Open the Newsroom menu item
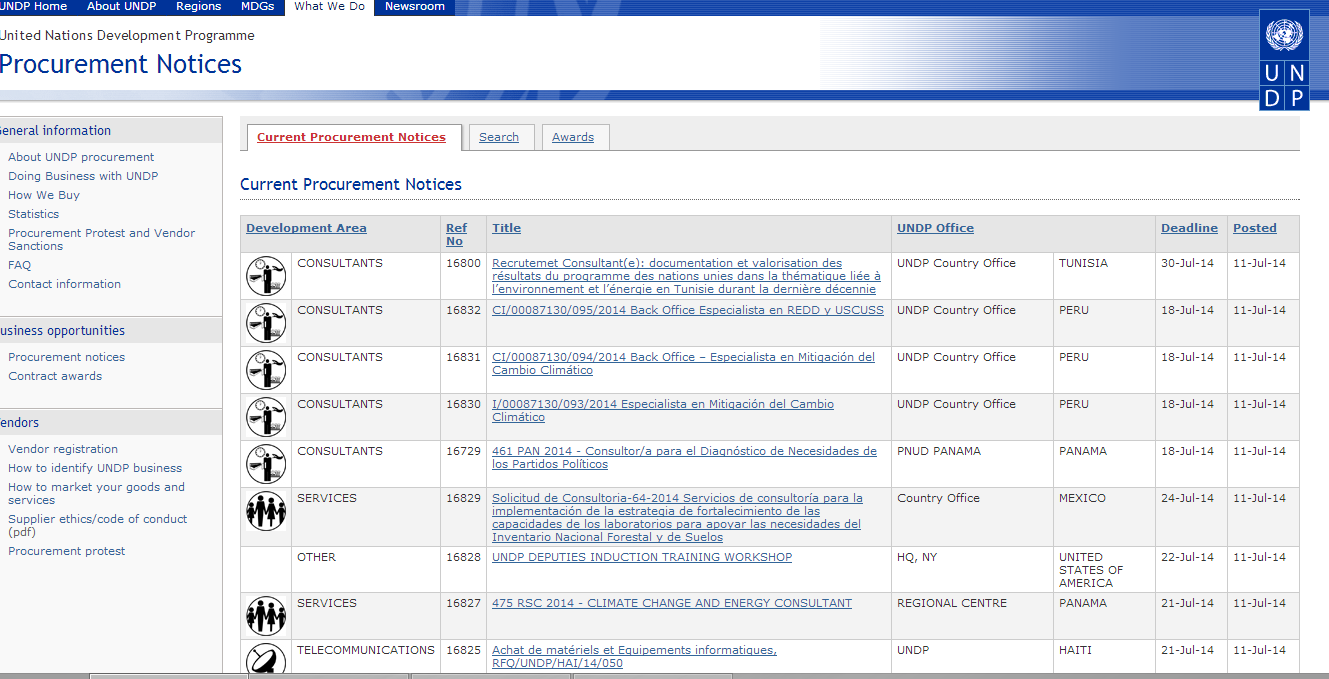Image resolution: width=1329 pixels, height=679 pixels. coord(415,6)
